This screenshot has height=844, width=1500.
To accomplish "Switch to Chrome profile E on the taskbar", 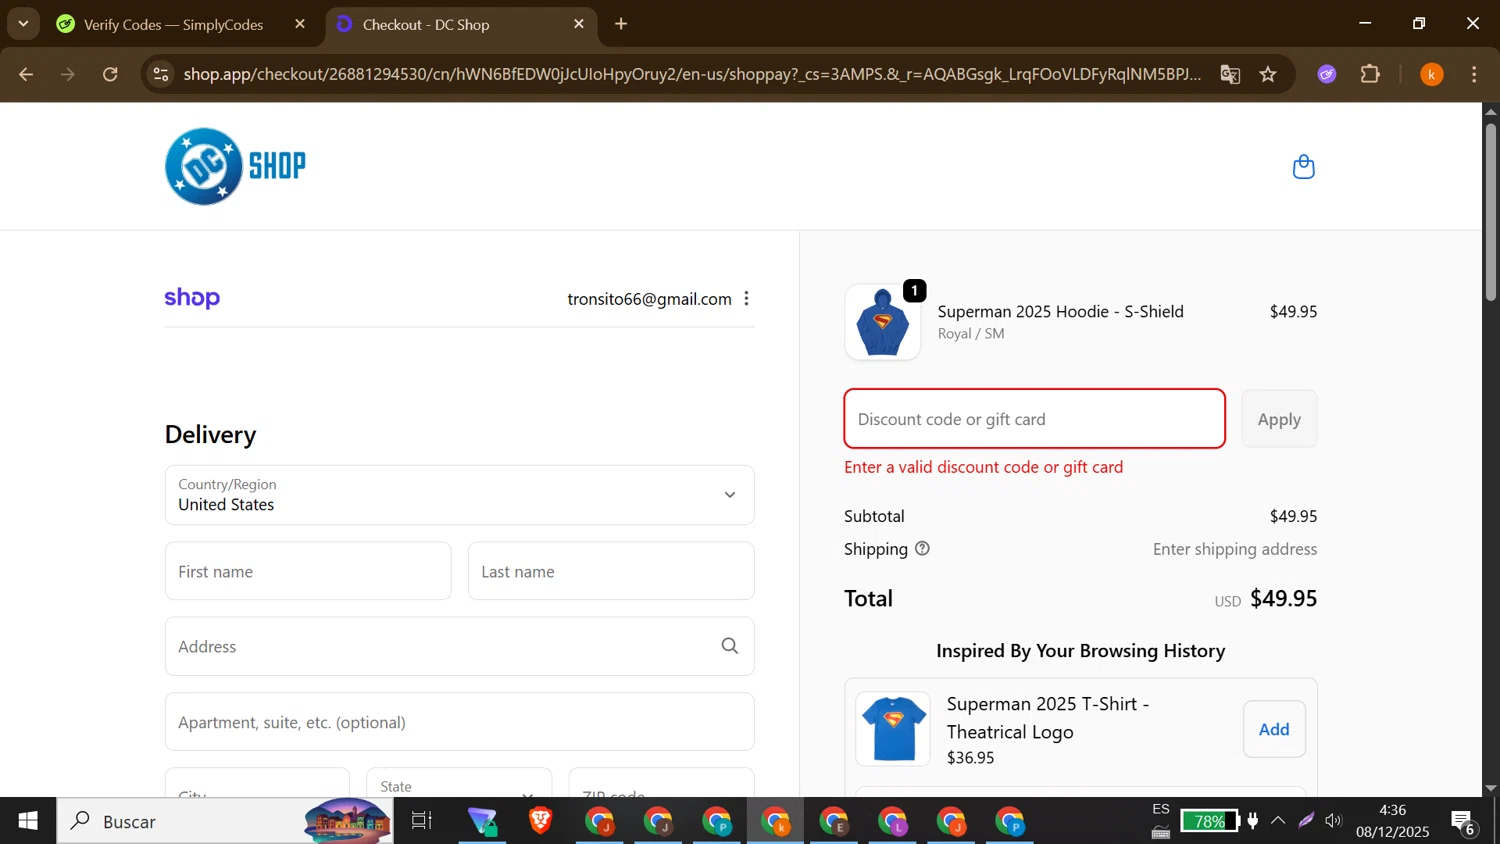I will click(834, 821).
